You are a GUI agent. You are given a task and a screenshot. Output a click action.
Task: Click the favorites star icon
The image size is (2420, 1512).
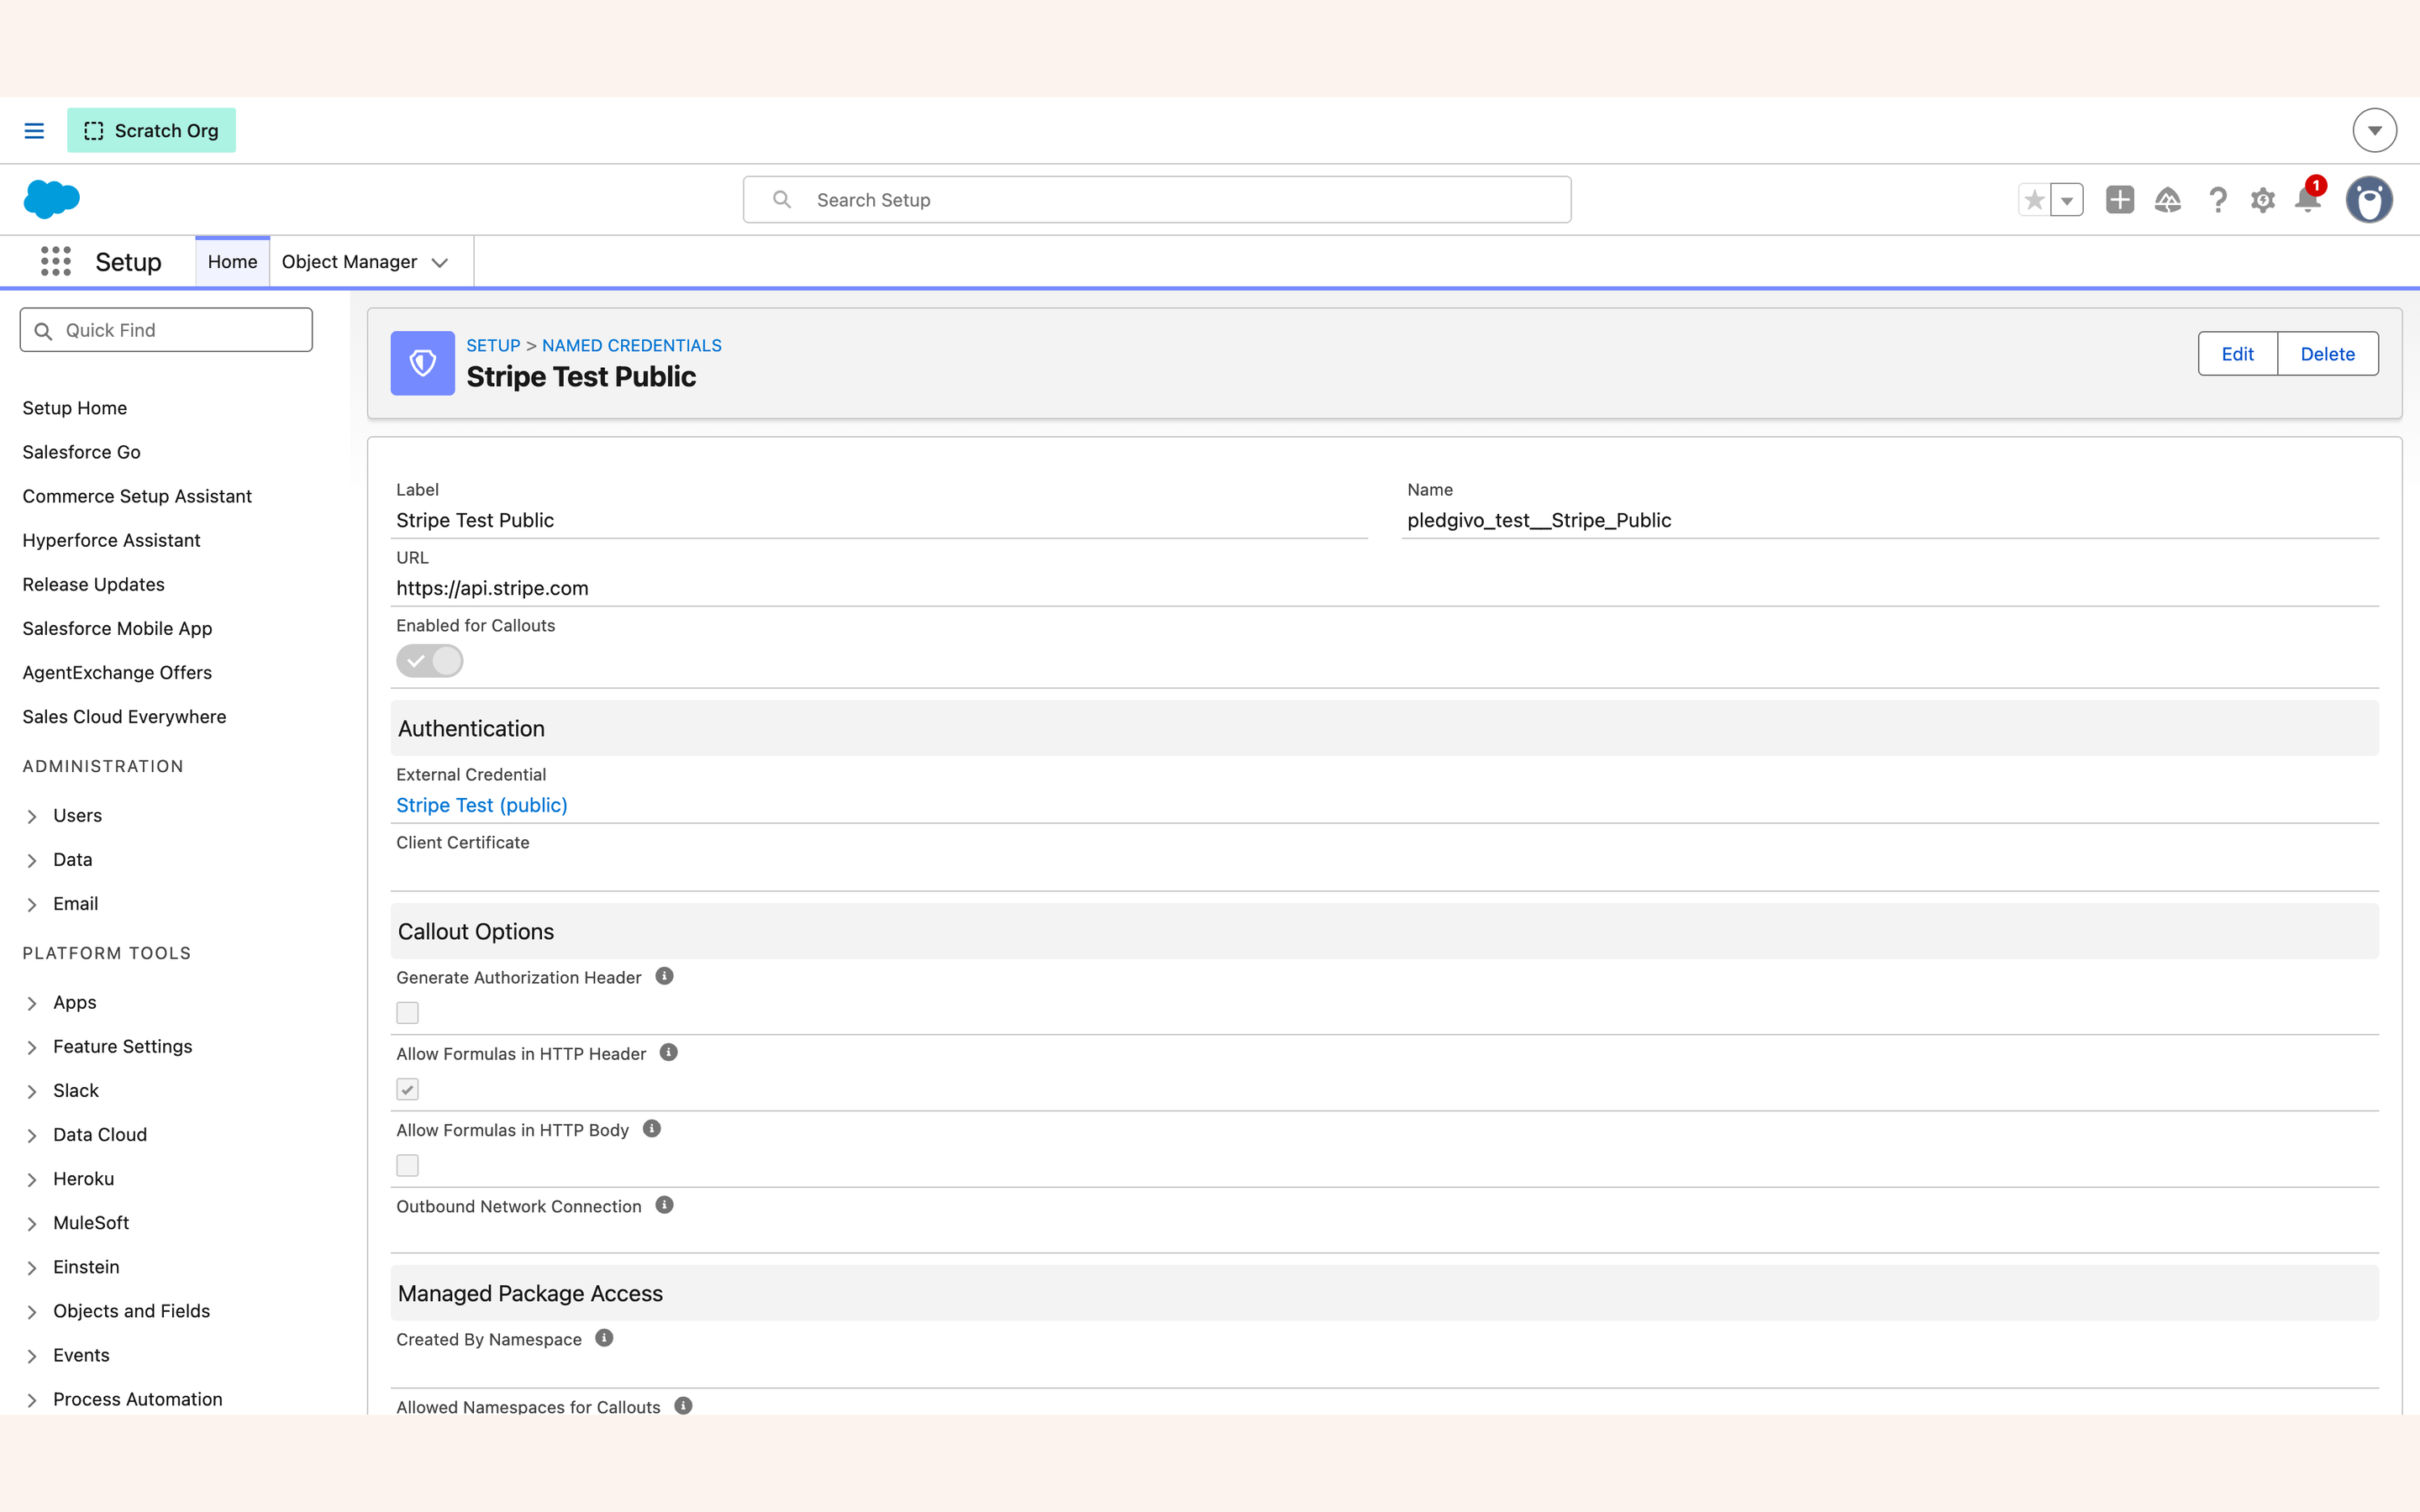[x=2034, y=200]
